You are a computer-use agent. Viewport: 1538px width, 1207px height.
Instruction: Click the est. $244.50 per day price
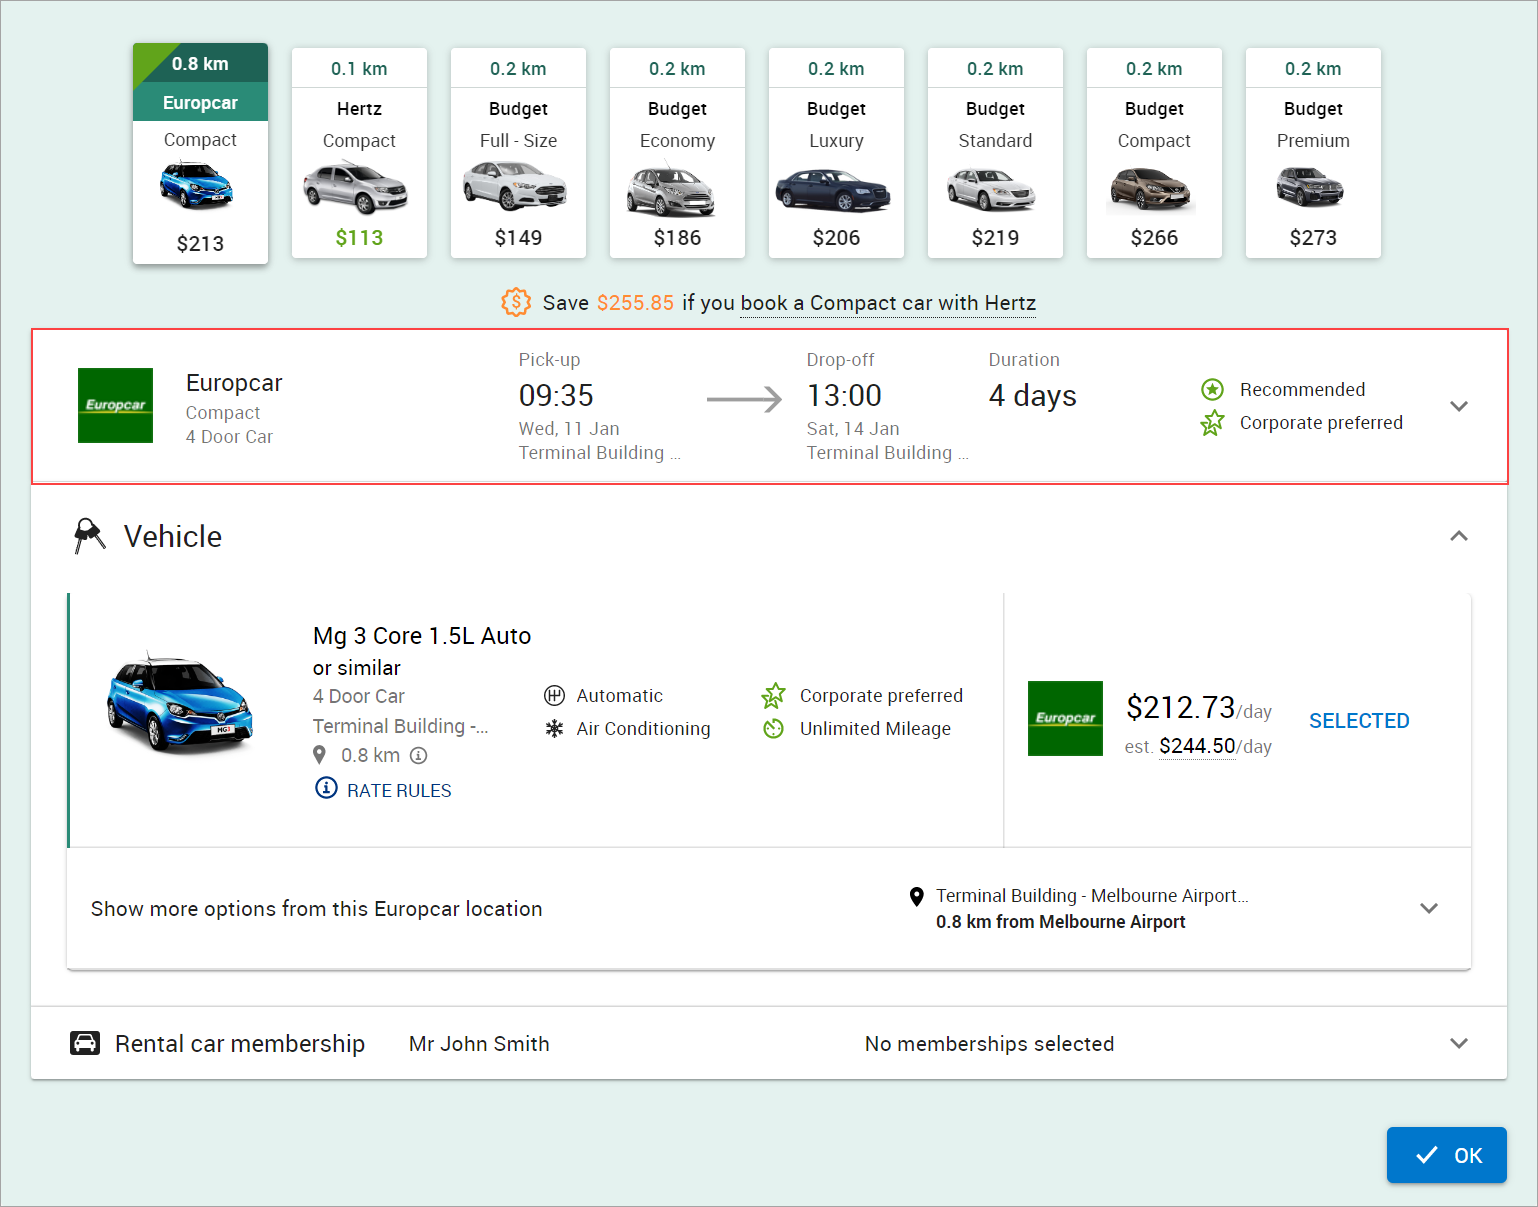[1198, 746]
